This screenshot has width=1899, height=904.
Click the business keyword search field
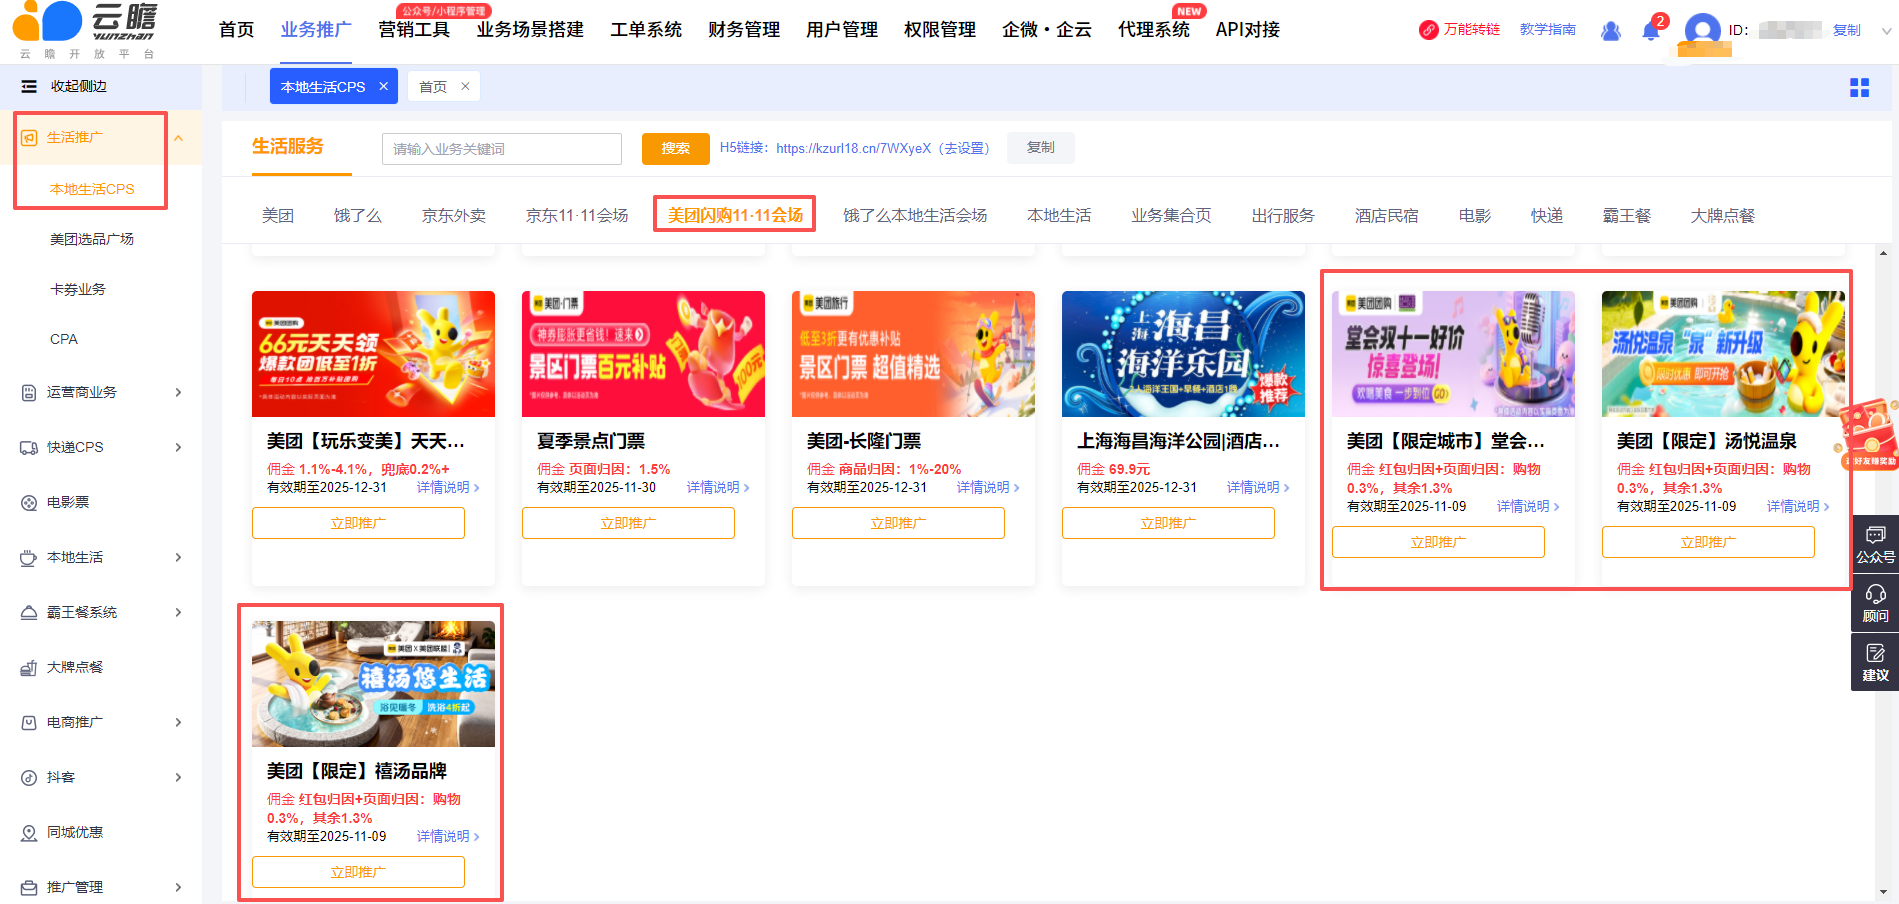[501, 149]
